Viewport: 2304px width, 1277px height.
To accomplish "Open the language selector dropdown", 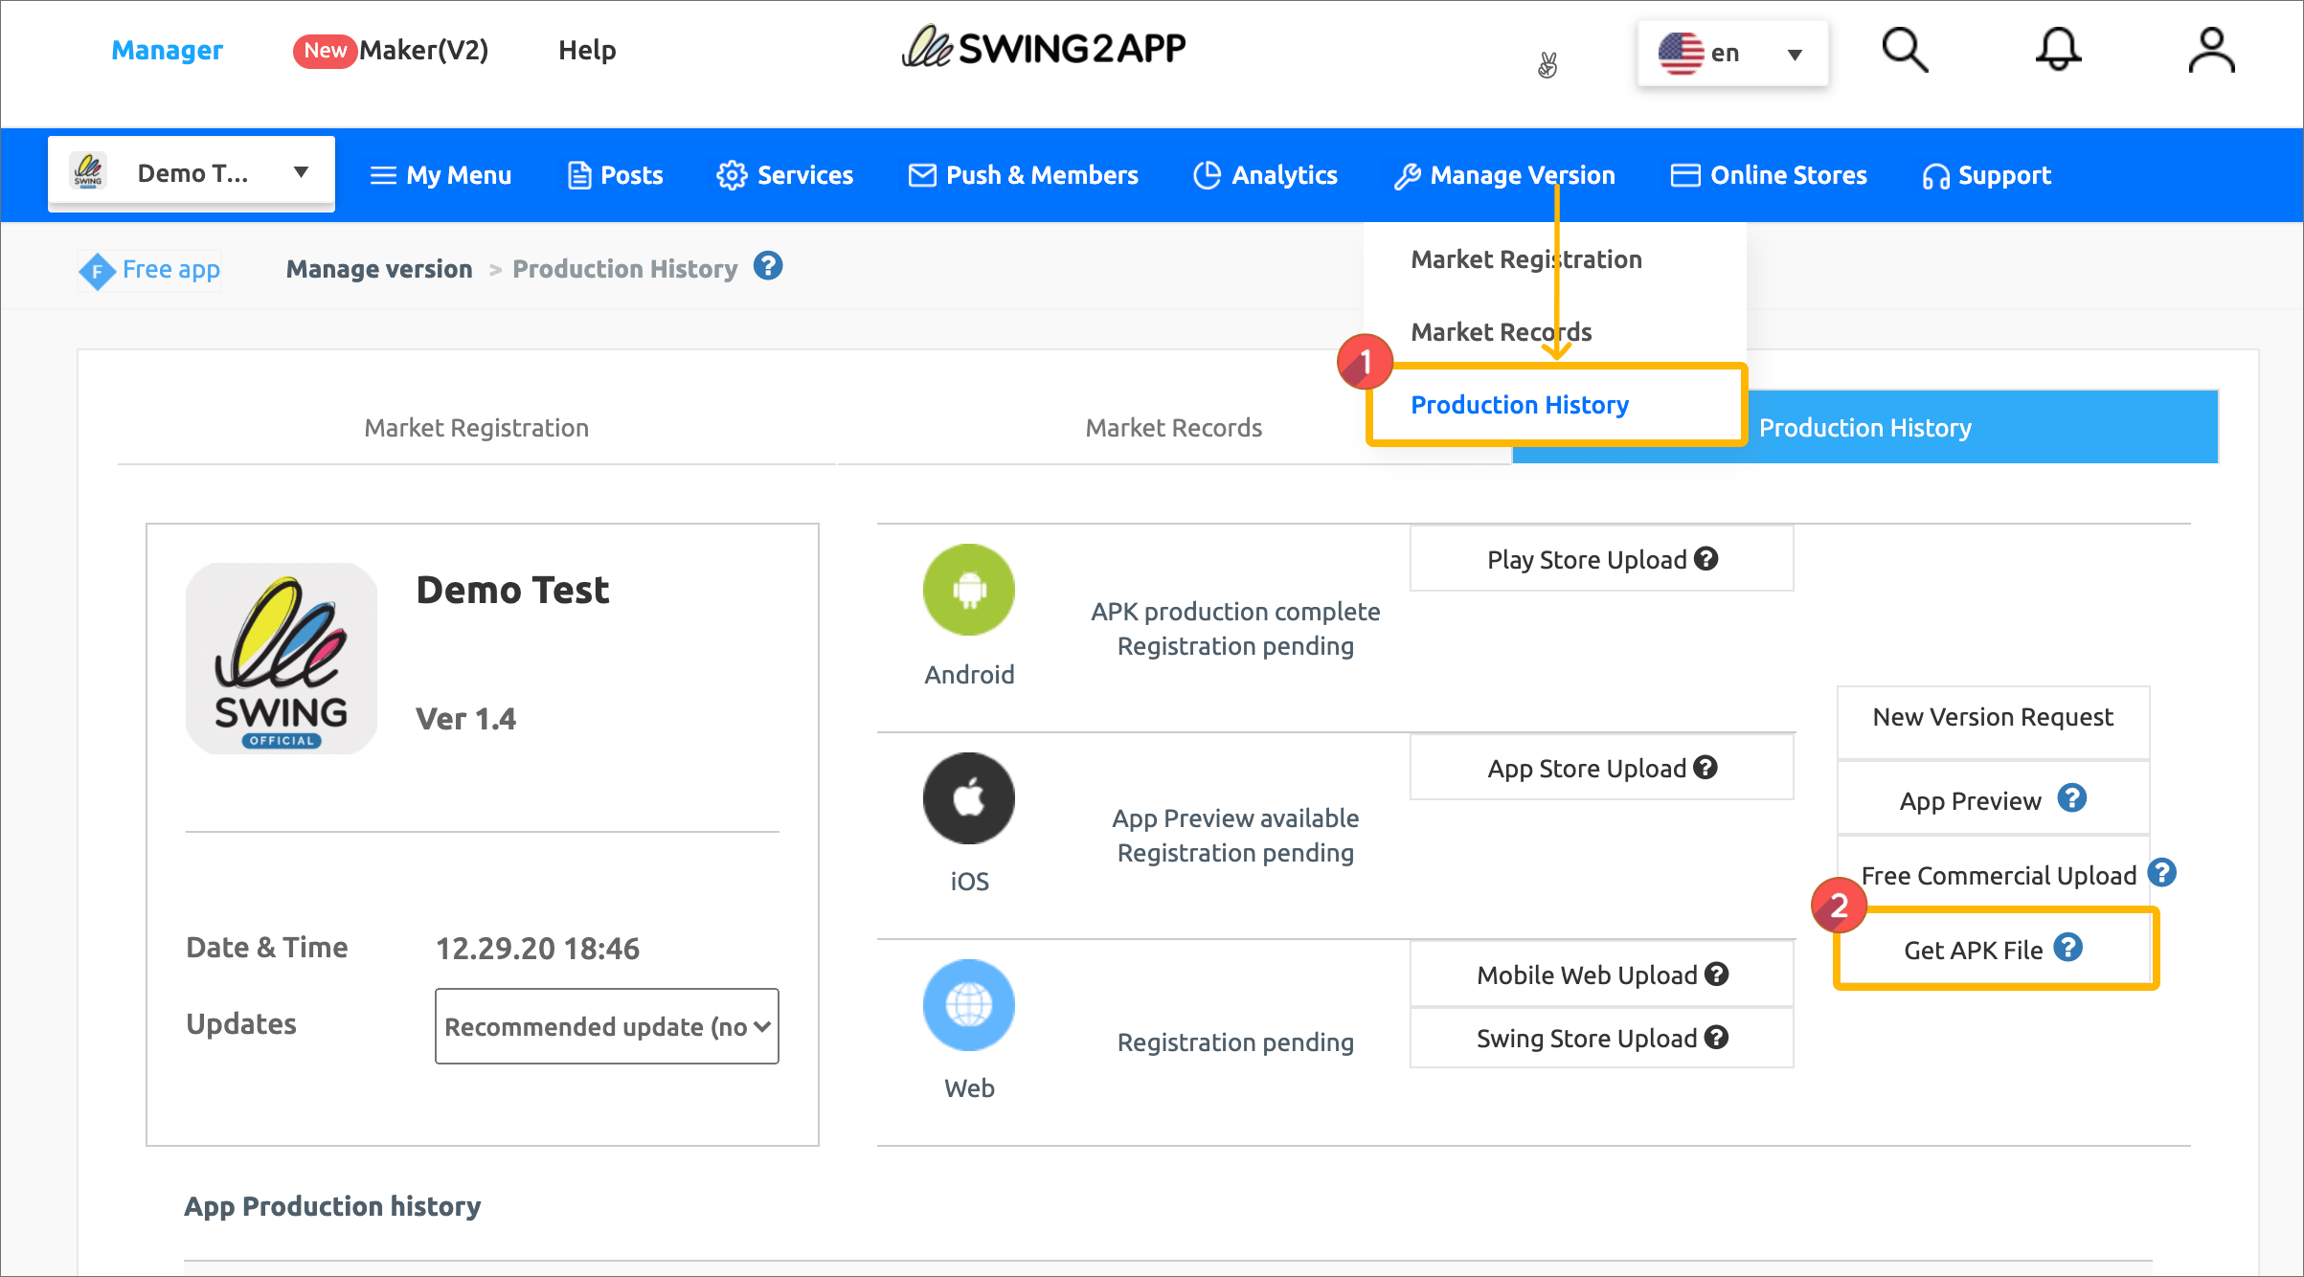I will click(1732, 53).
